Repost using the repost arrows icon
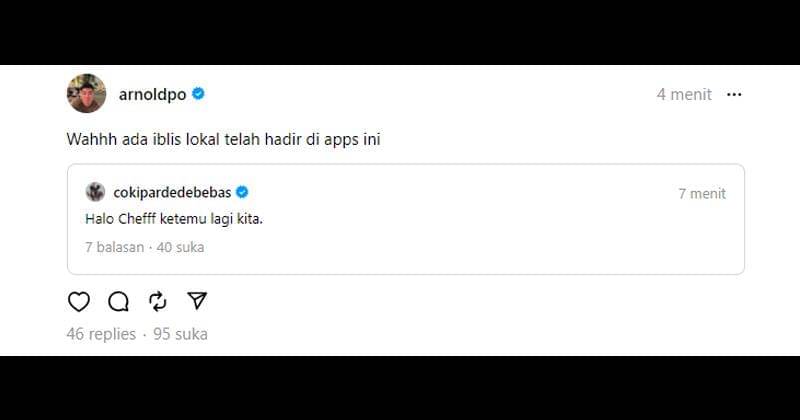Image resolution: width=800 pixels, height=420 pixels. point(157,301)
